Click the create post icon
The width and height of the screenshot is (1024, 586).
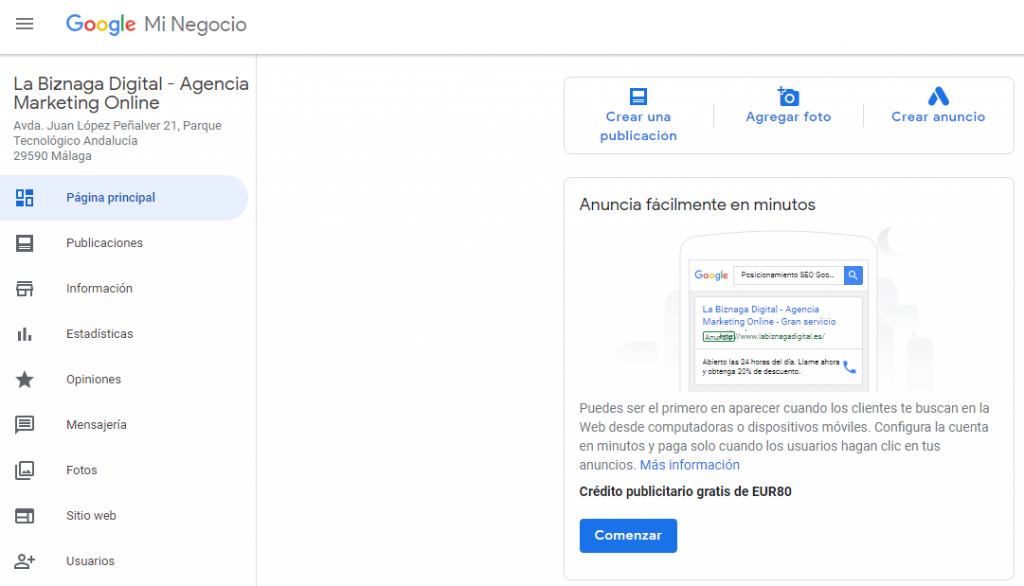pyautogui.click(x=638, y=97)
